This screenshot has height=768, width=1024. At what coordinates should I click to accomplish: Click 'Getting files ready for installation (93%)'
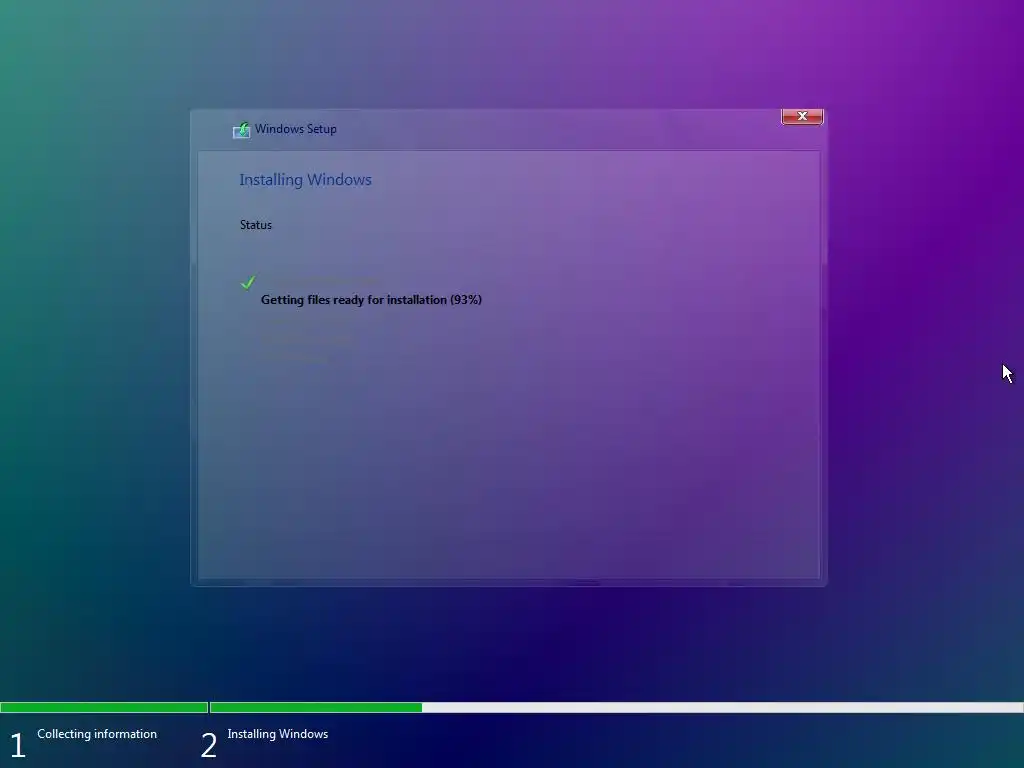(371, 300)
